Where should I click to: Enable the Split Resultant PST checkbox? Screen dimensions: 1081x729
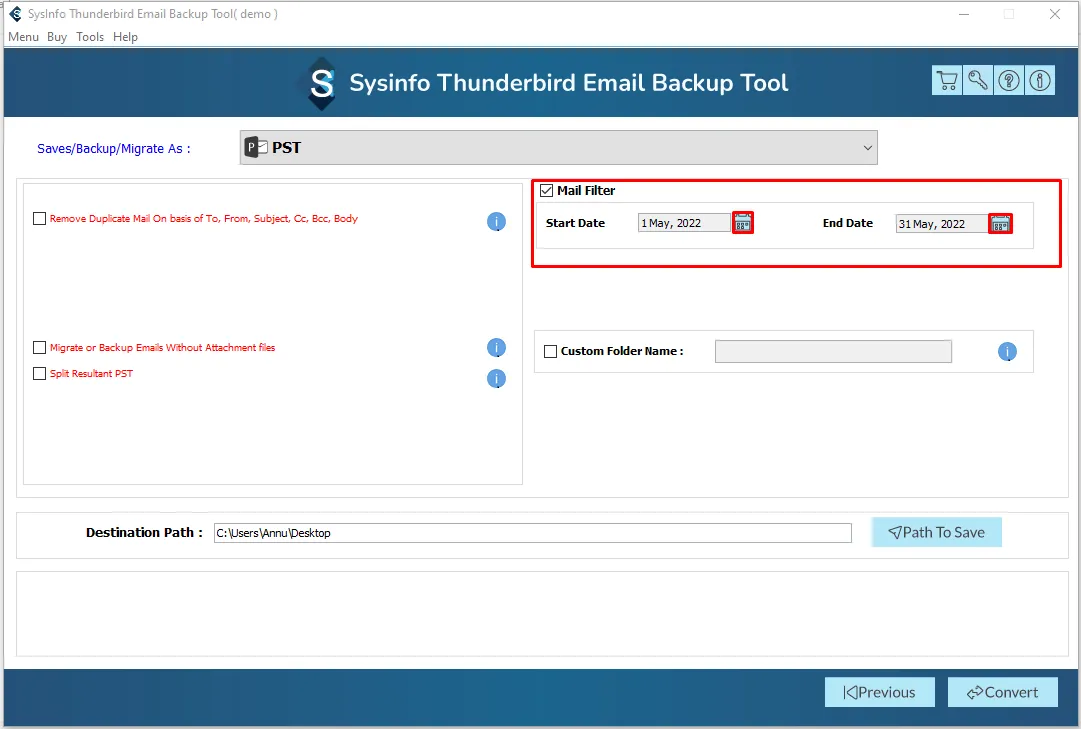click(x=39, y=373)
